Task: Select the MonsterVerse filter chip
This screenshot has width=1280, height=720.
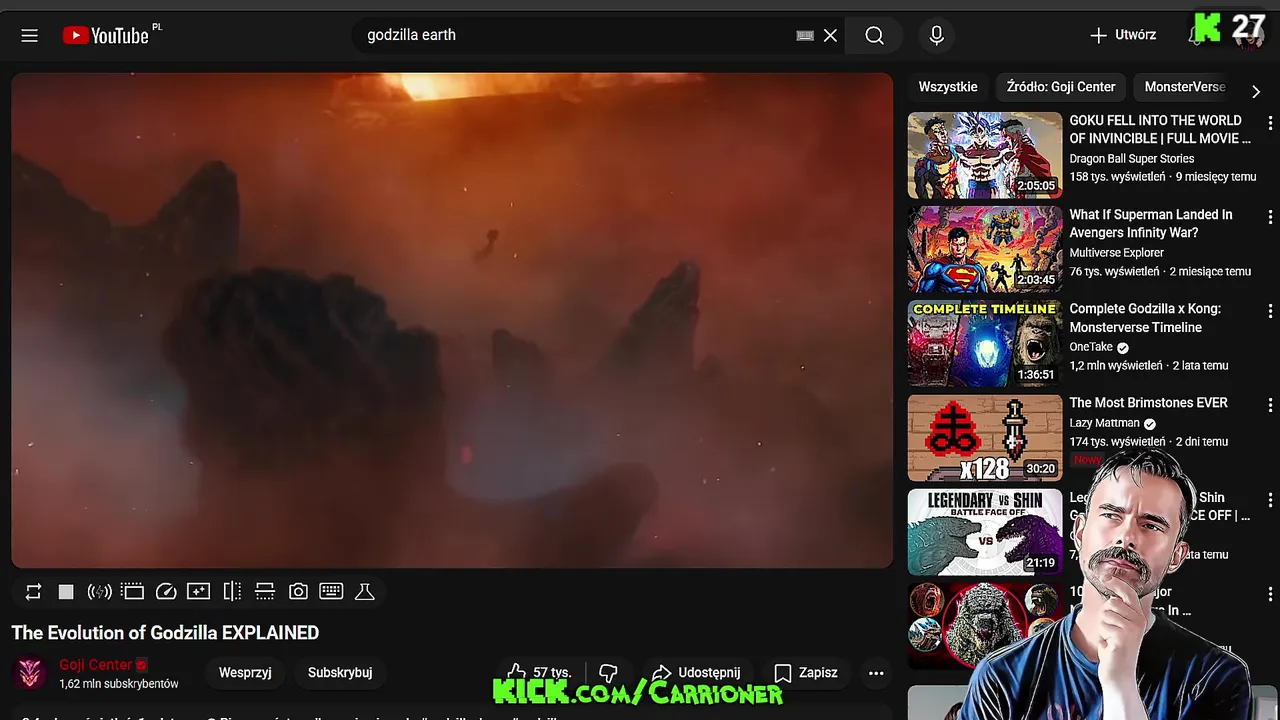Action: (x=1185, y=87)
